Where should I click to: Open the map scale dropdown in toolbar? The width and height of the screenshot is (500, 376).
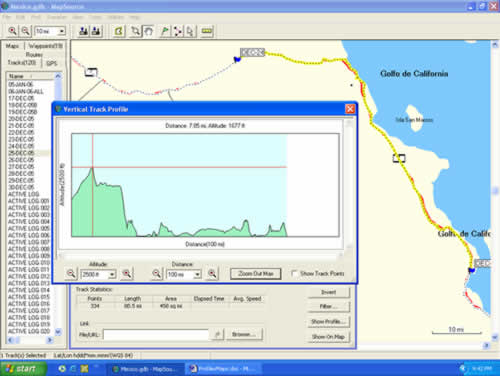[x=62, y=31]
